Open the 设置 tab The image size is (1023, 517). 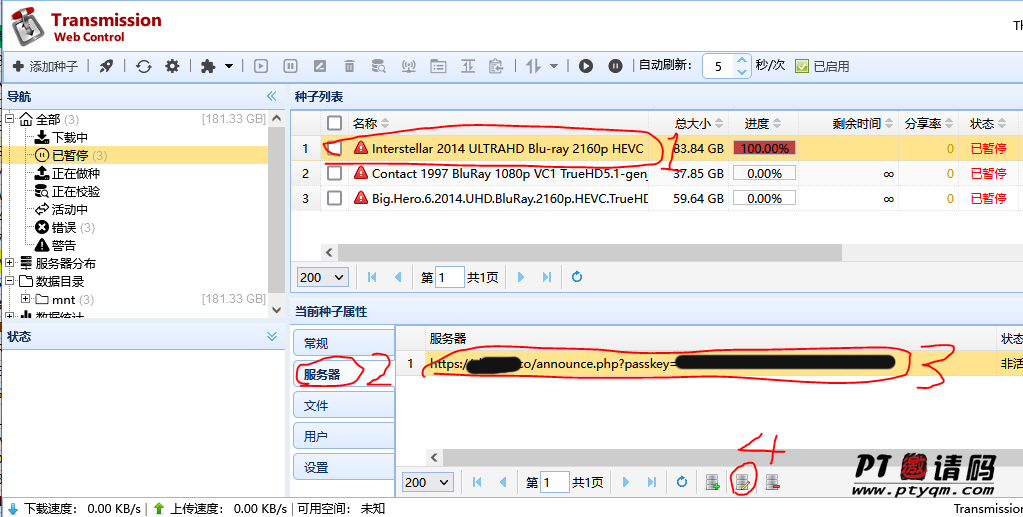coord(344,467)
